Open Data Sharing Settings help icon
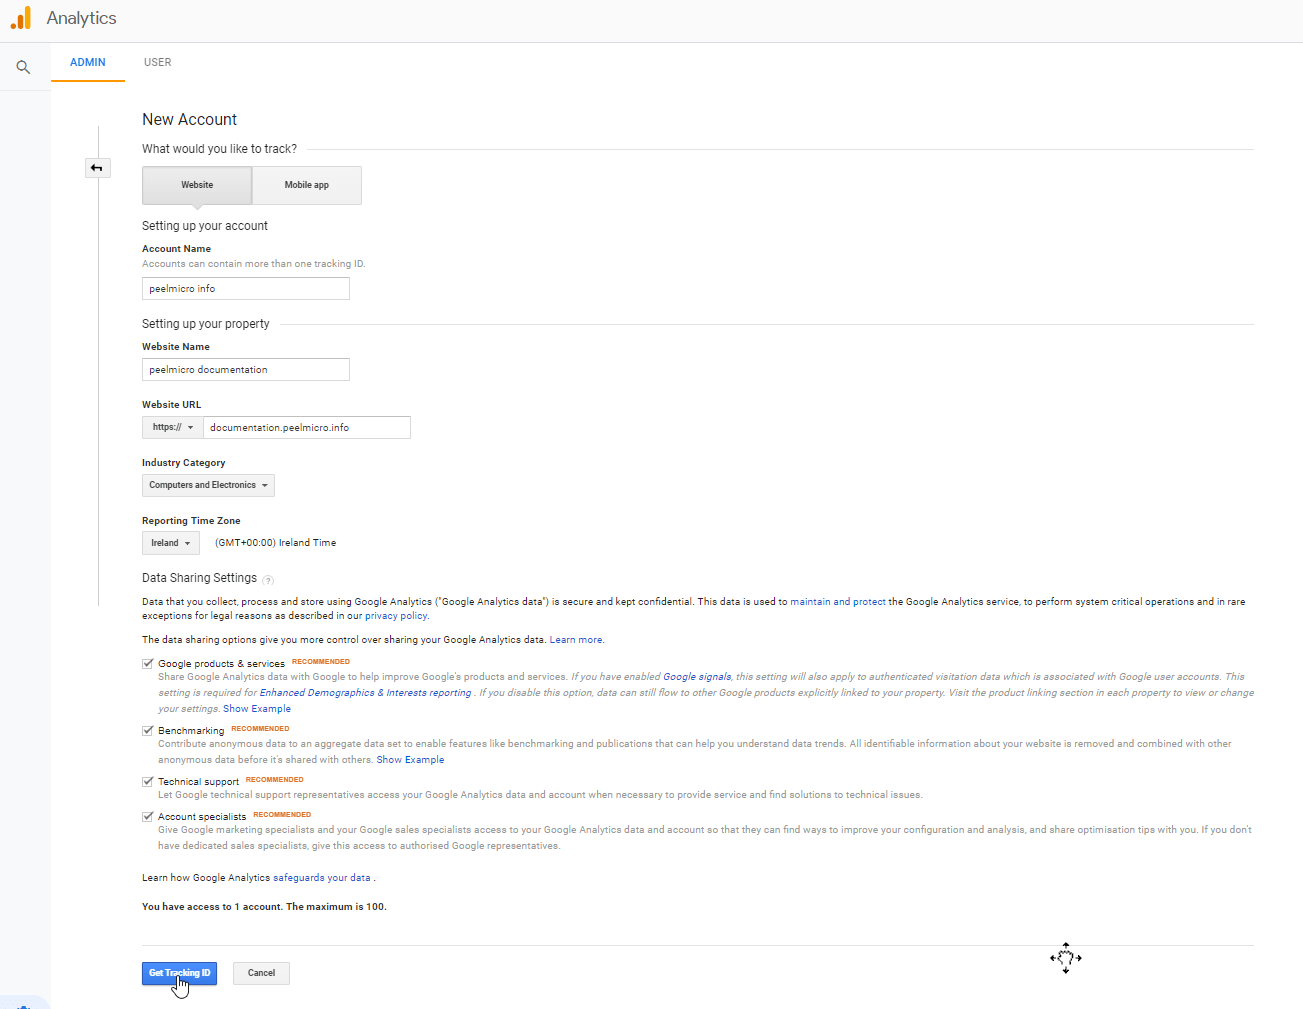This screenshot has height=1009, width=1303. point(268,580)
